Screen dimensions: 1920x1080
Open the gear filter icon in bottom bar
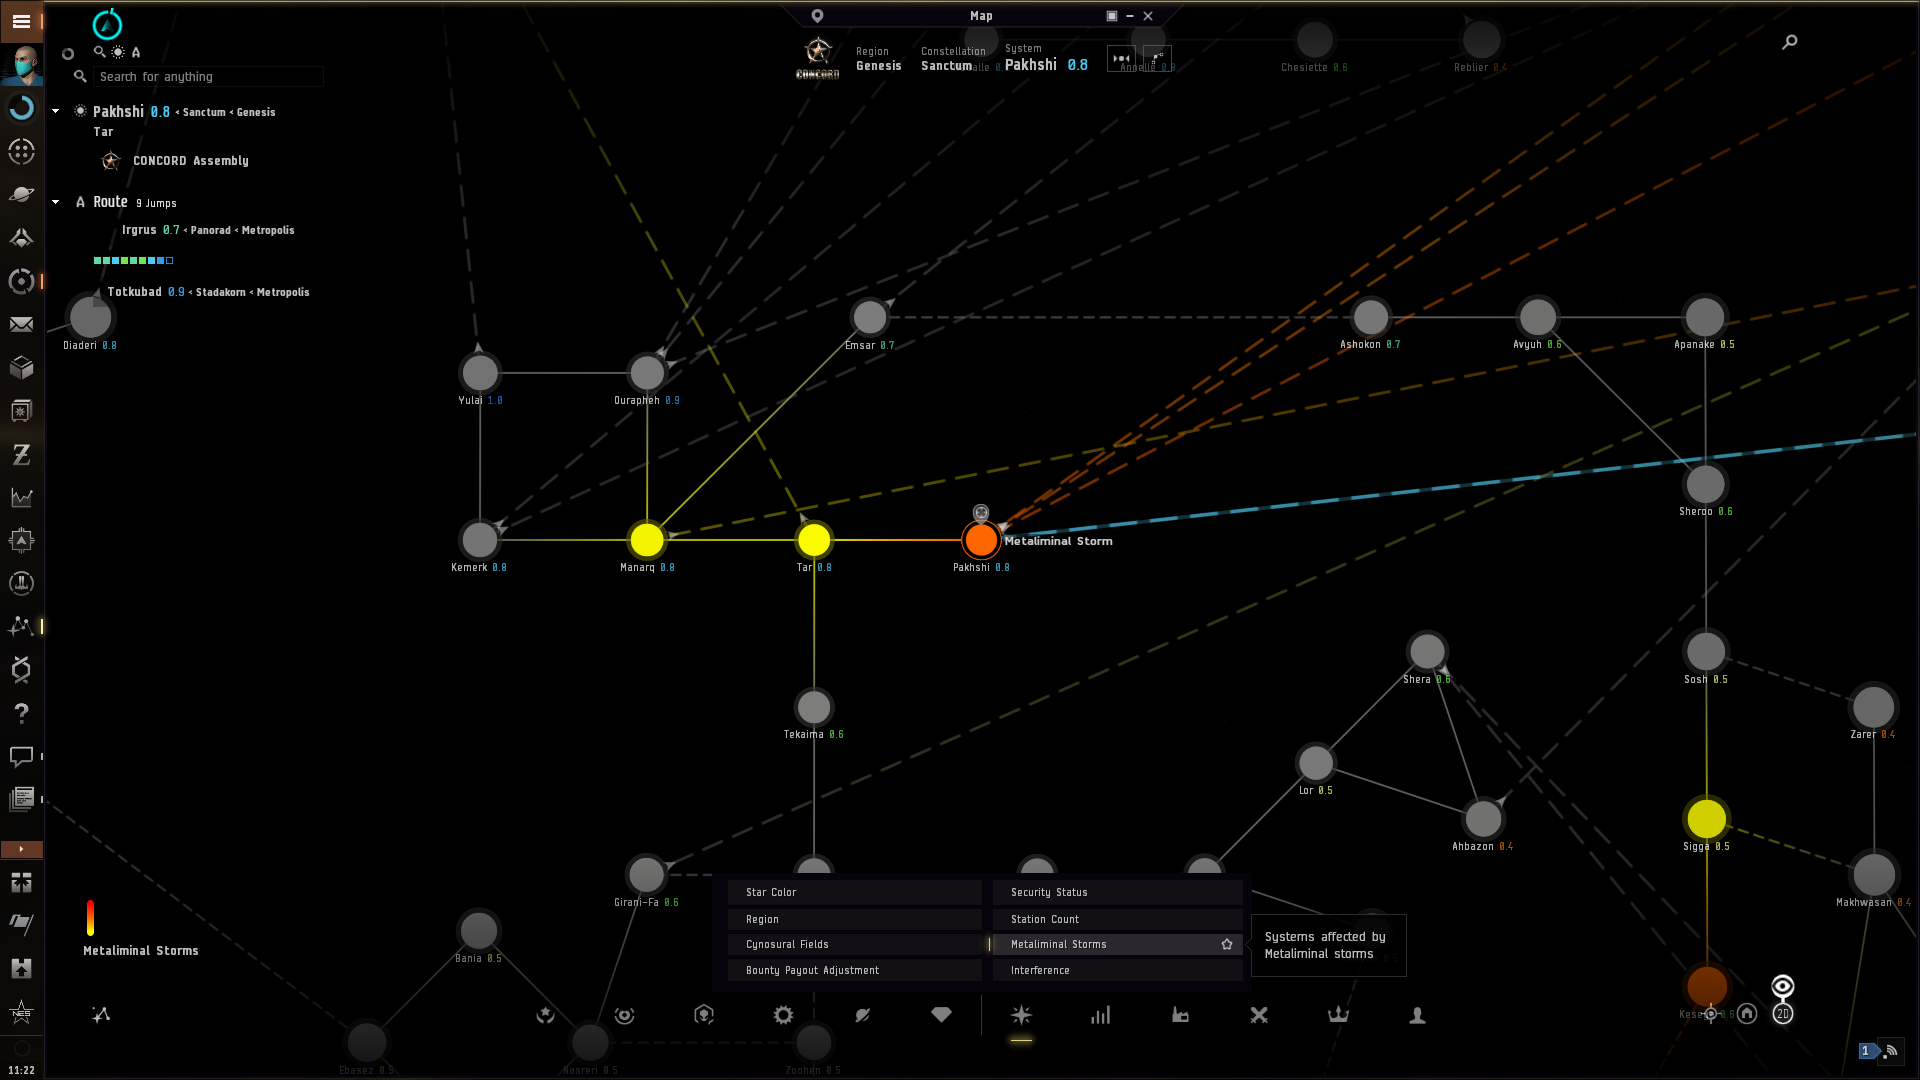point(783,1015)
